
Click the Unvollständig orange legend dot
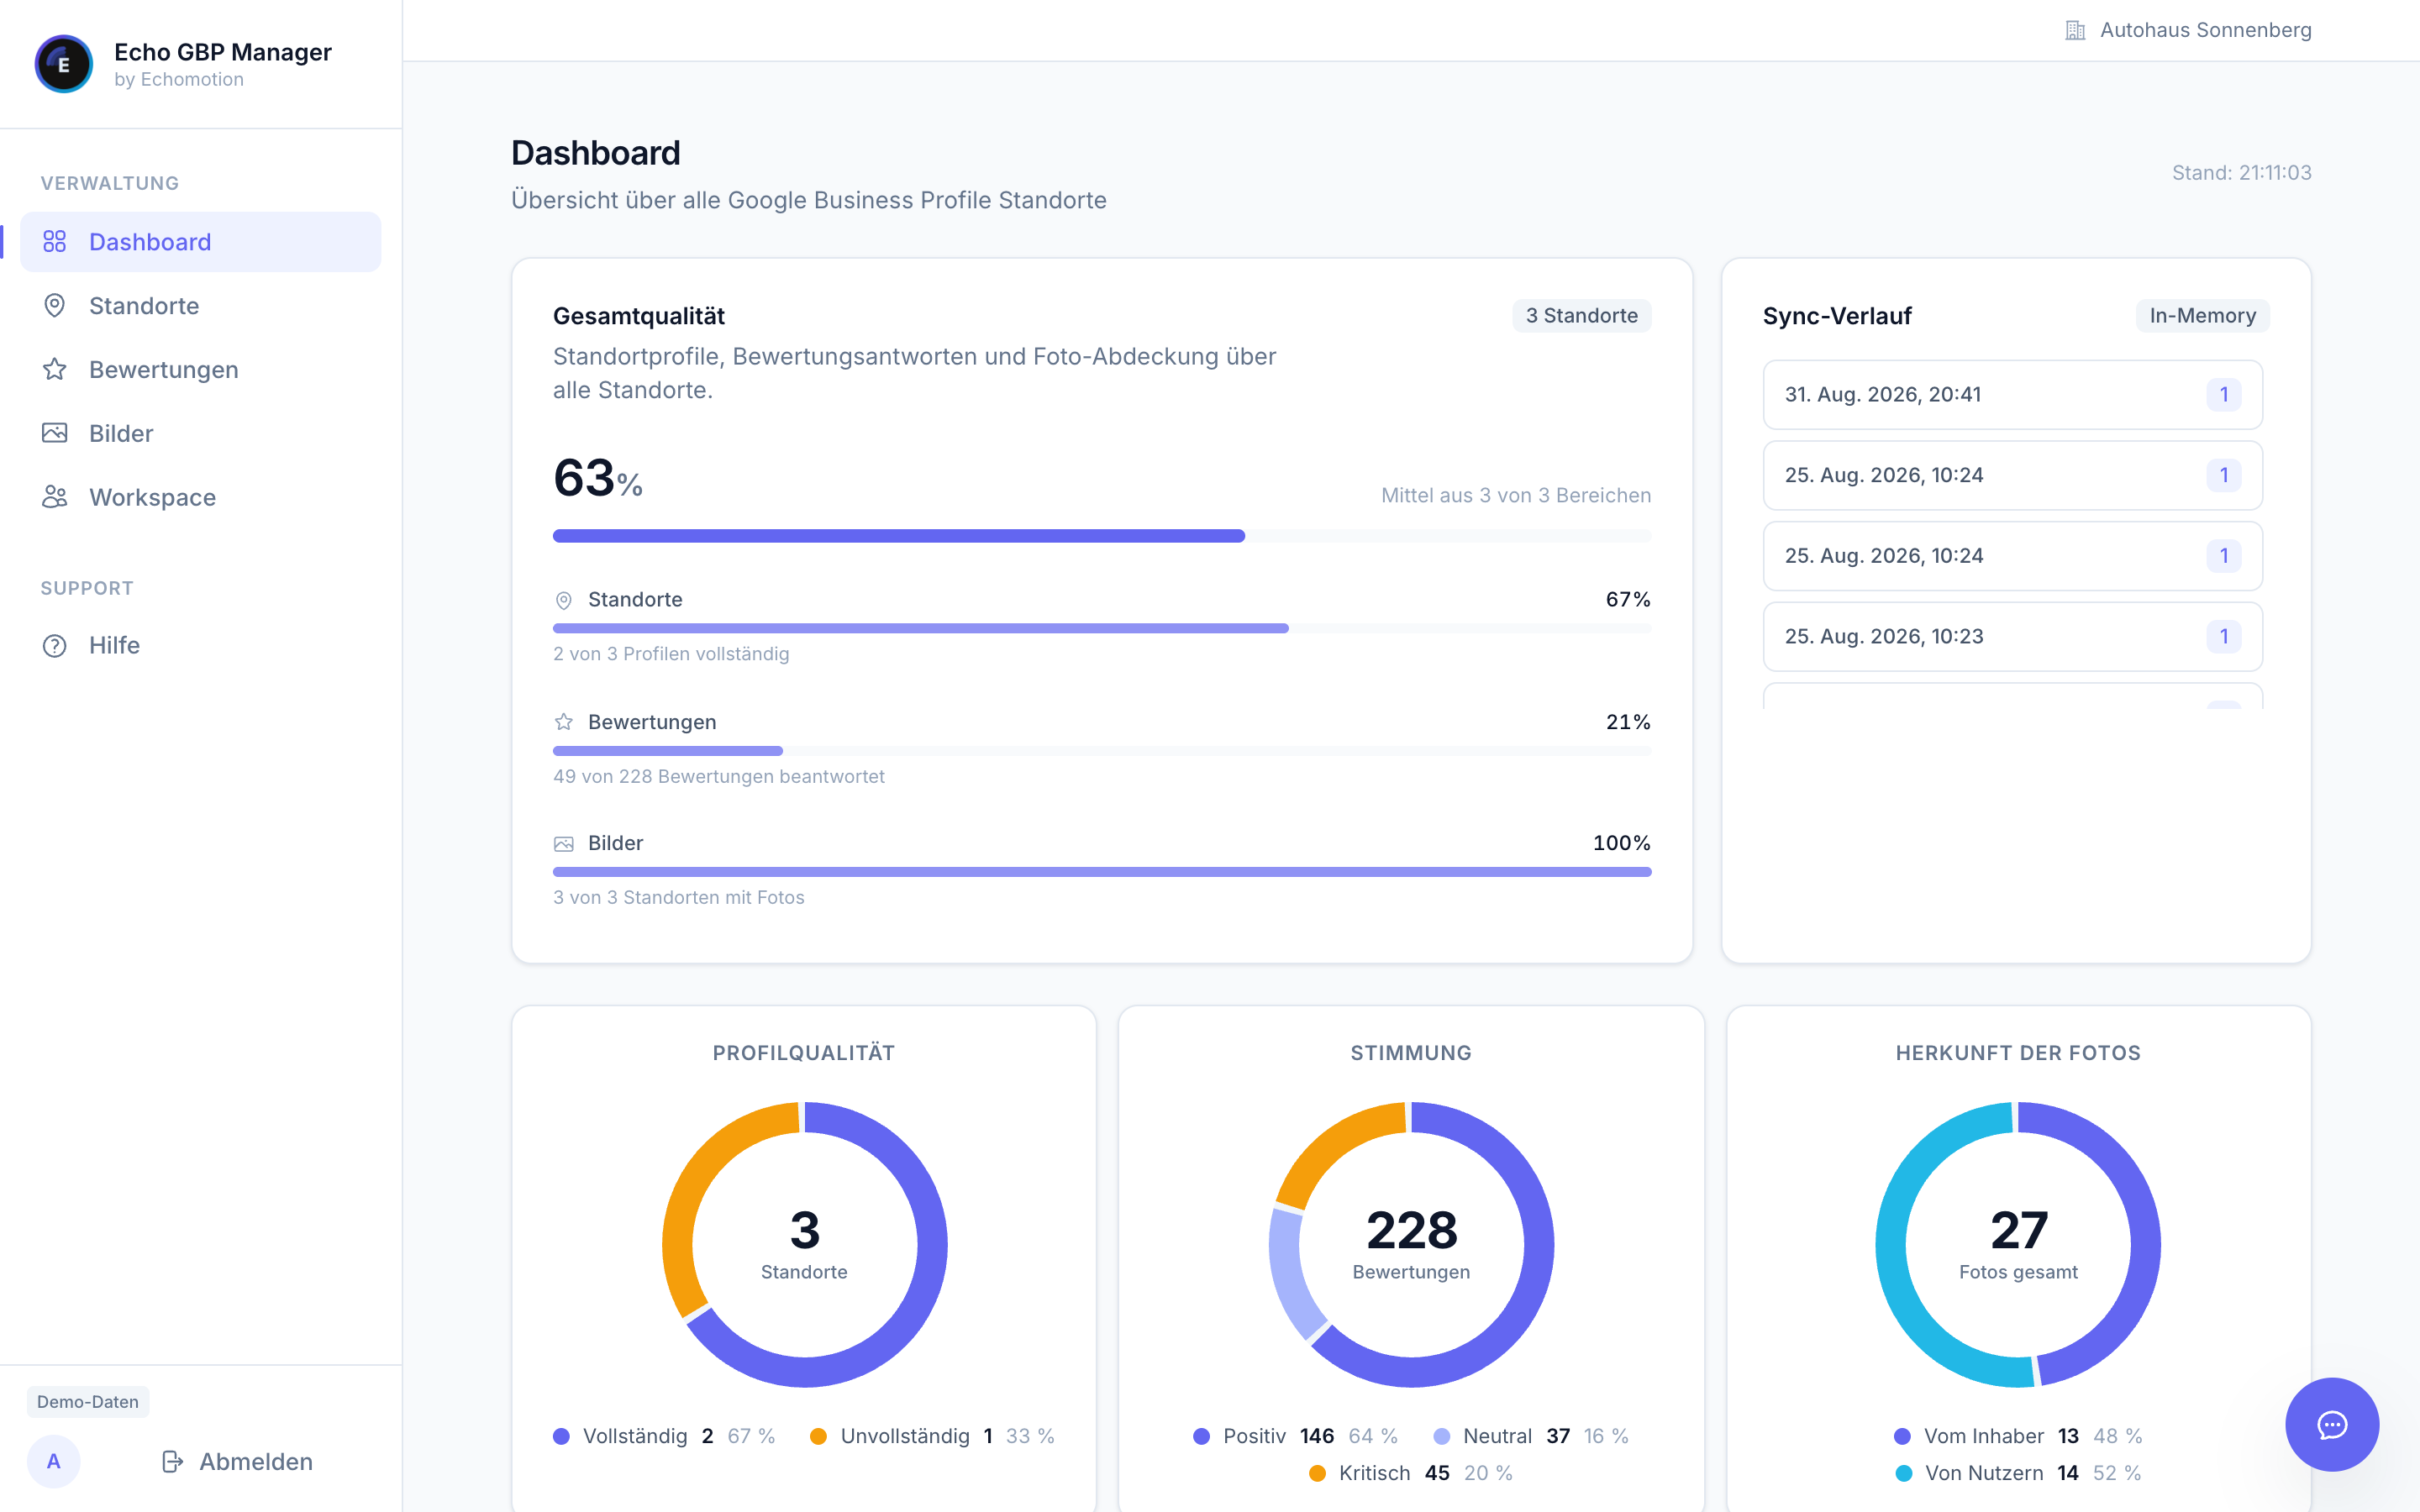pyautogui.click(x=818, y=1436)
